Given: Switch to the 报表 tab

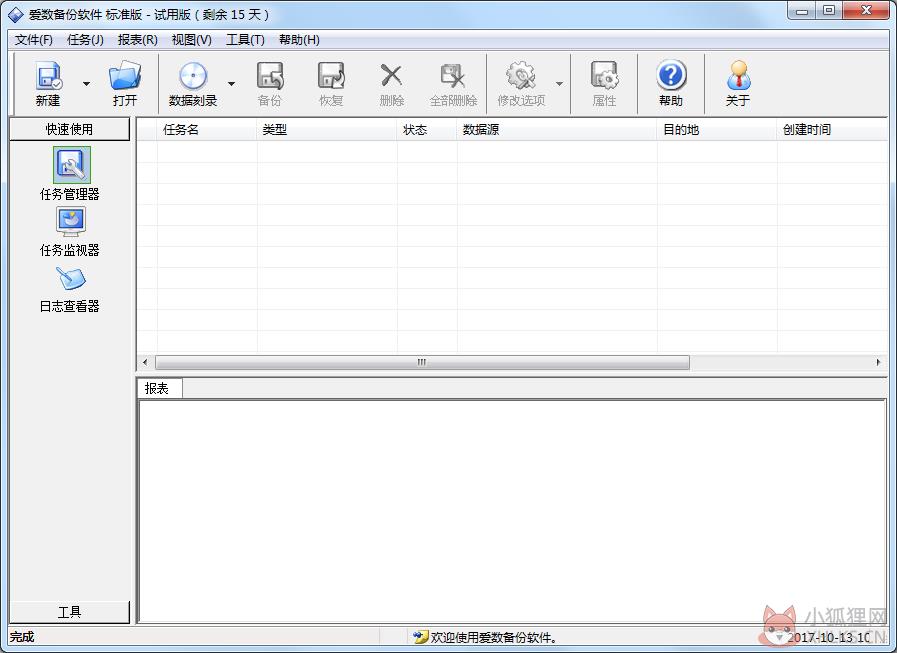Looking at the screenshot, I should pyautogui.click(x=160, y=389).
